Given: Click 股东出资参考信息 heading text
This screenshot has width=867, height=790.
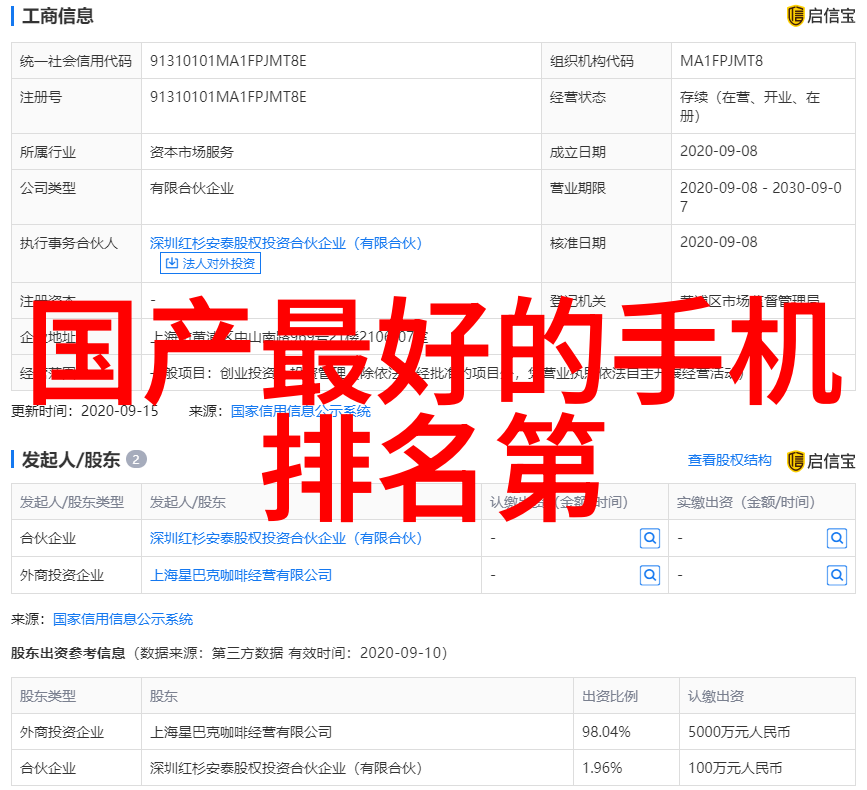Looking at the screenshot, I should [68, 653].
